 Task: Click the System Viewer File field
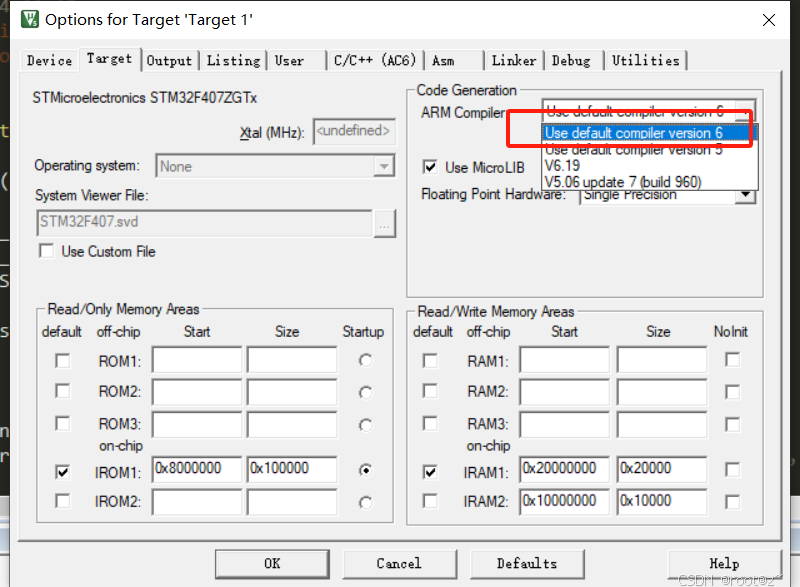point(205,223)
